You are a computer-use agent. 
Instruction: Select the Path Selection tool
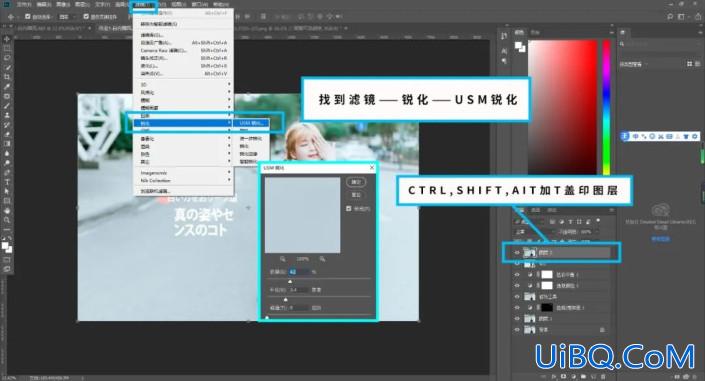click(7, 191)
